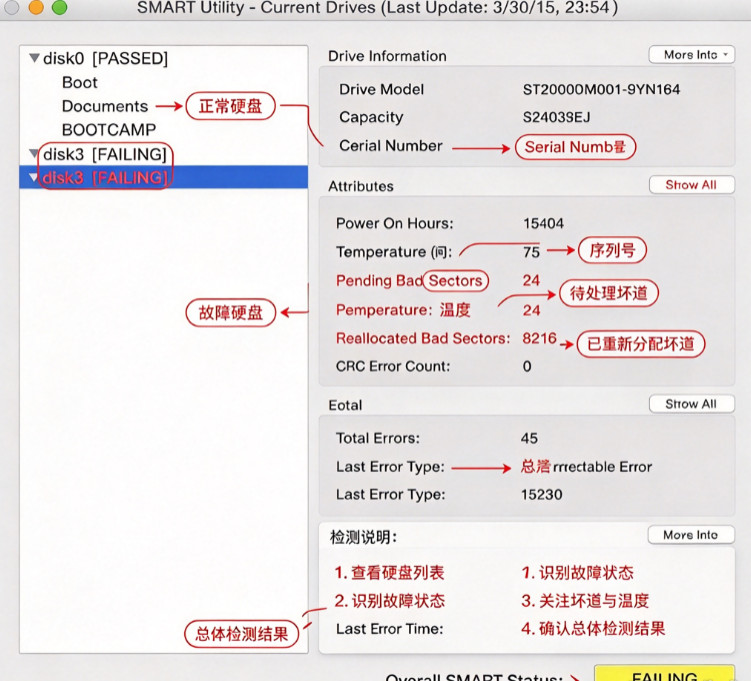The height and width of the screenshot is (681, 751).
Task: Select the BOOTCAMP volume
Action: tap(109, 130)
